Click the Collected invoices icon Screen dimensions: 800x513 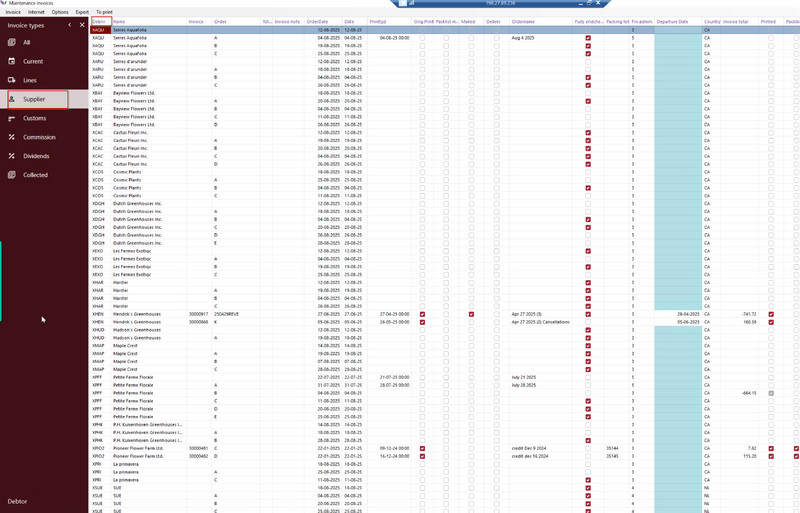(x=12, y=175)
